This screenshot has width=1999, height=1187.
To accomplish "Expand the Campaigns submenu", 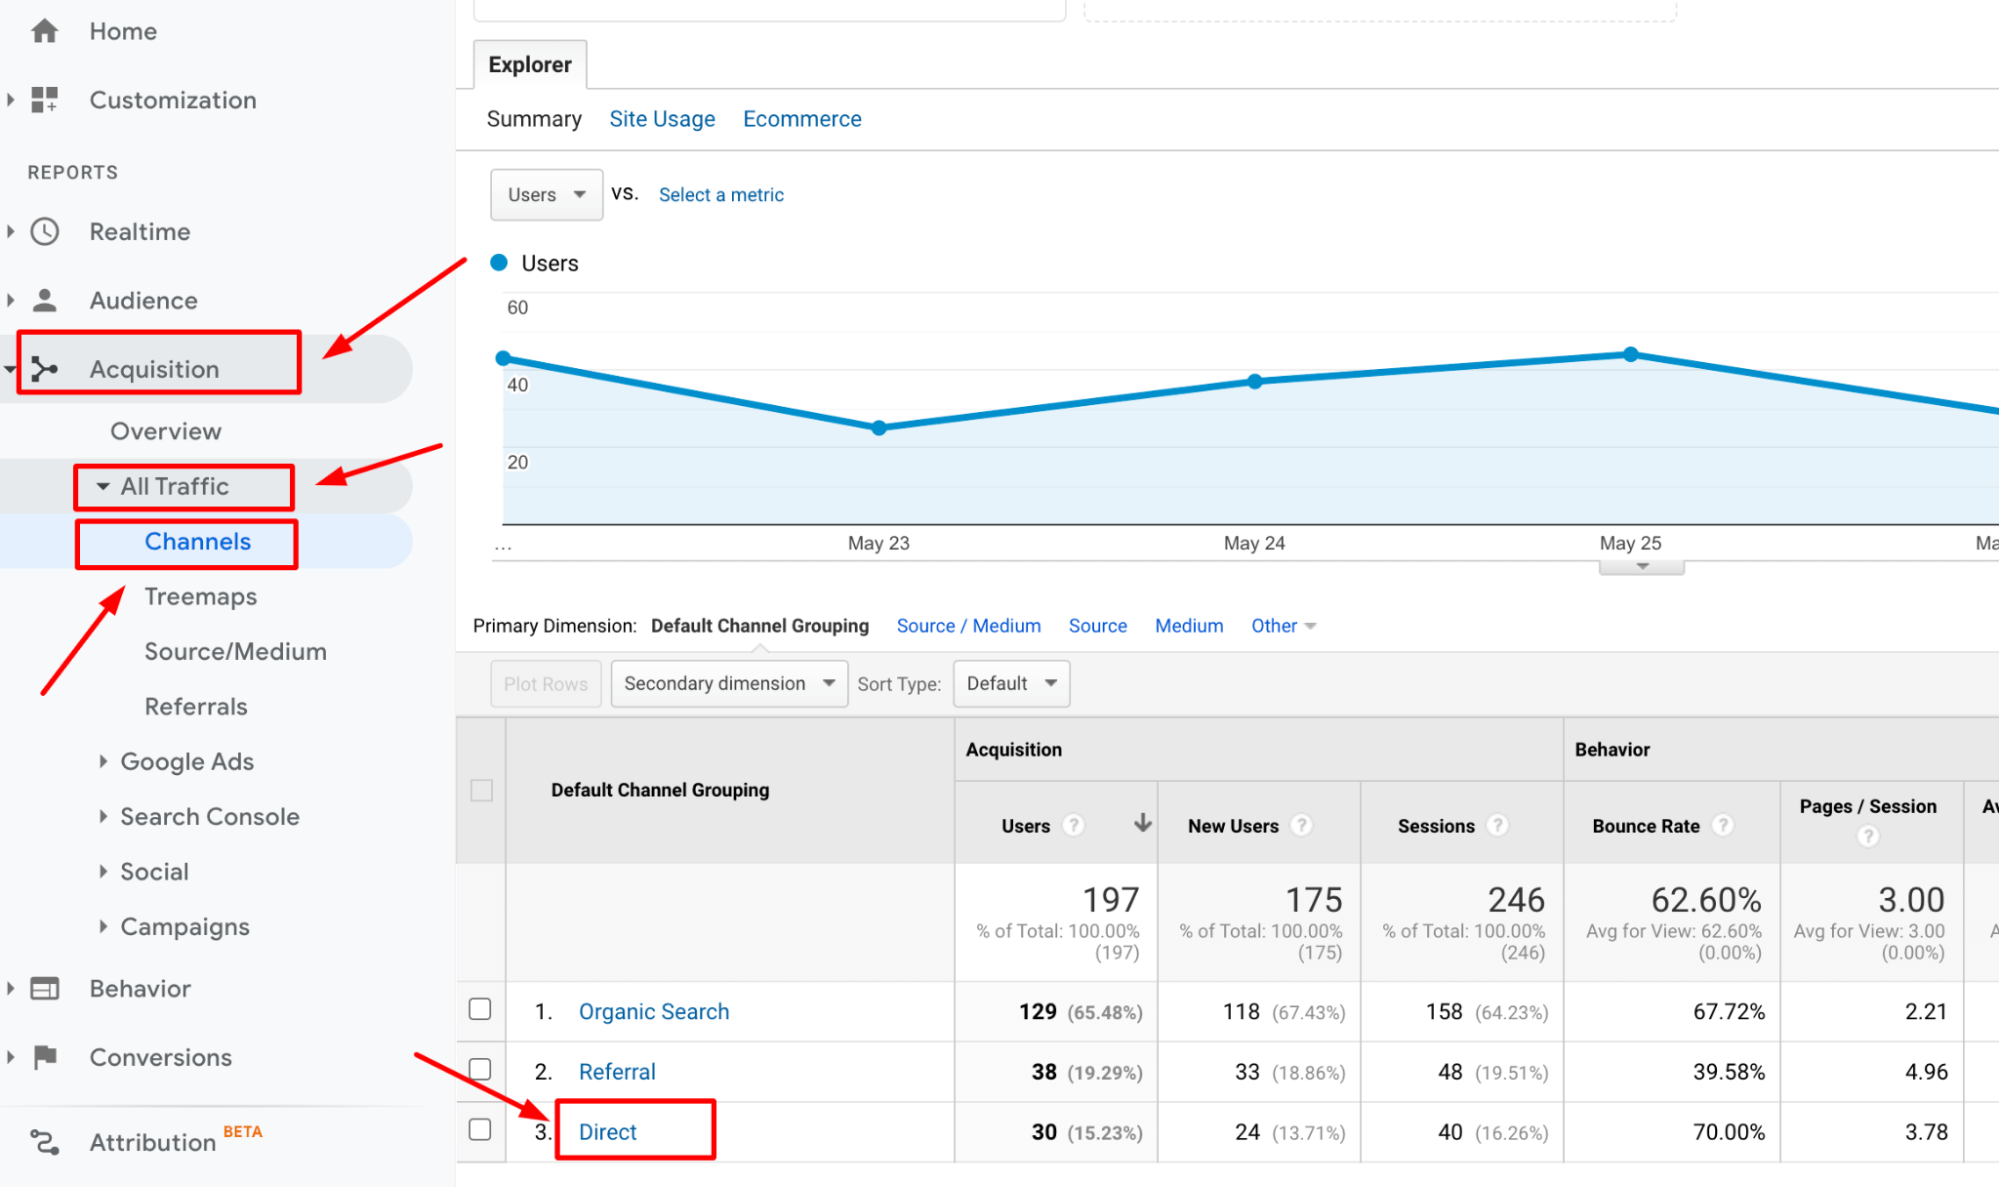I will (103, 926).
